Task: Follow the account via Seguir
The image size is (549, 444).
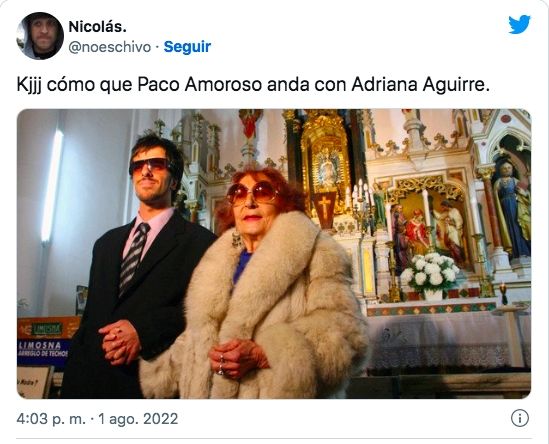Action: (187, 47)
